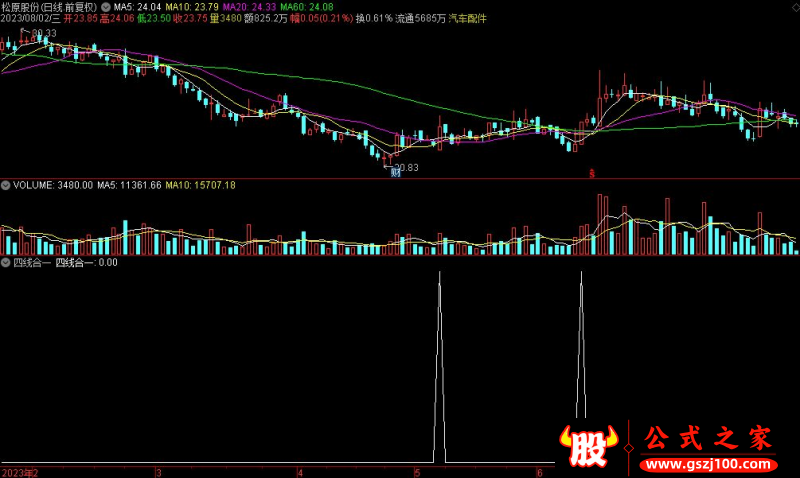Click the VOLUME: 3480.00 label

point(53,186)
